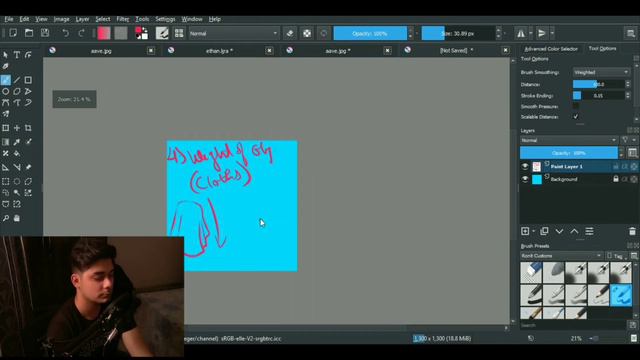Image resolution: width=640 pixels, height=360 pixels.
Task: Create a new document from toolbar
Action: click(13, 33)
